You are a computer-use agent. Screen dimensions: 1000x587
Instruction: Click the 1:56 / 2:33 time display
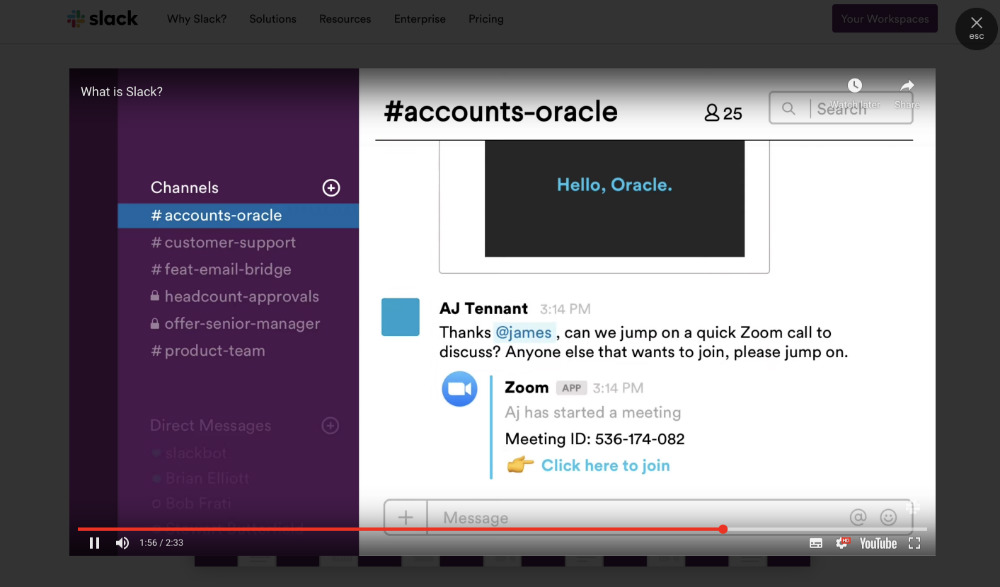[x=161, y=543]
